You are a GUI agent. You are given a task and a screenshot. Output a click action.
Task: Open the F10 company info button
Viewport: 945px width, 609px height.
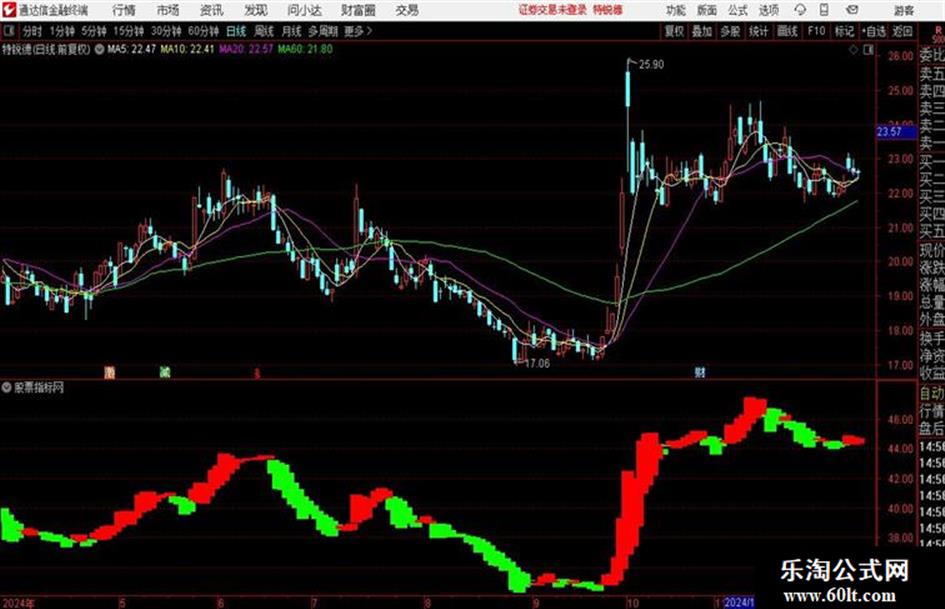pos(816,31)
